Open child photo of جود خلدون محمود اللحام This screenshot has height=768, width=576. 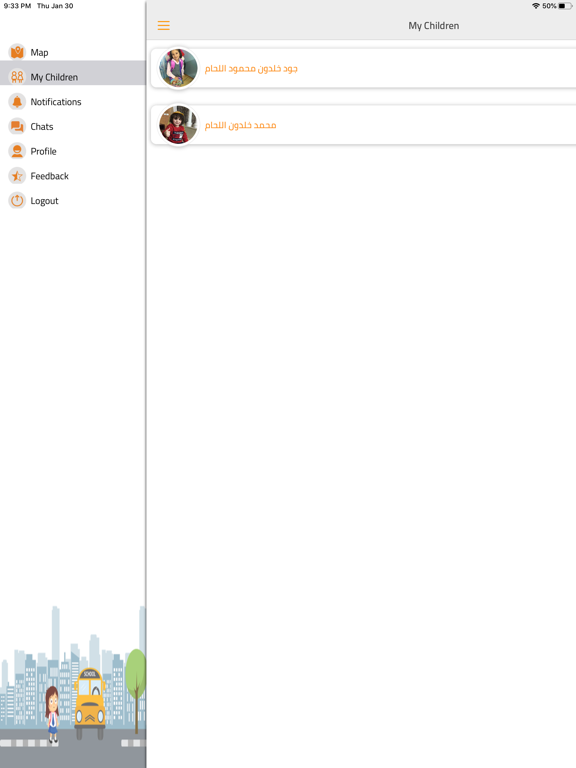[x=178, y=68]
